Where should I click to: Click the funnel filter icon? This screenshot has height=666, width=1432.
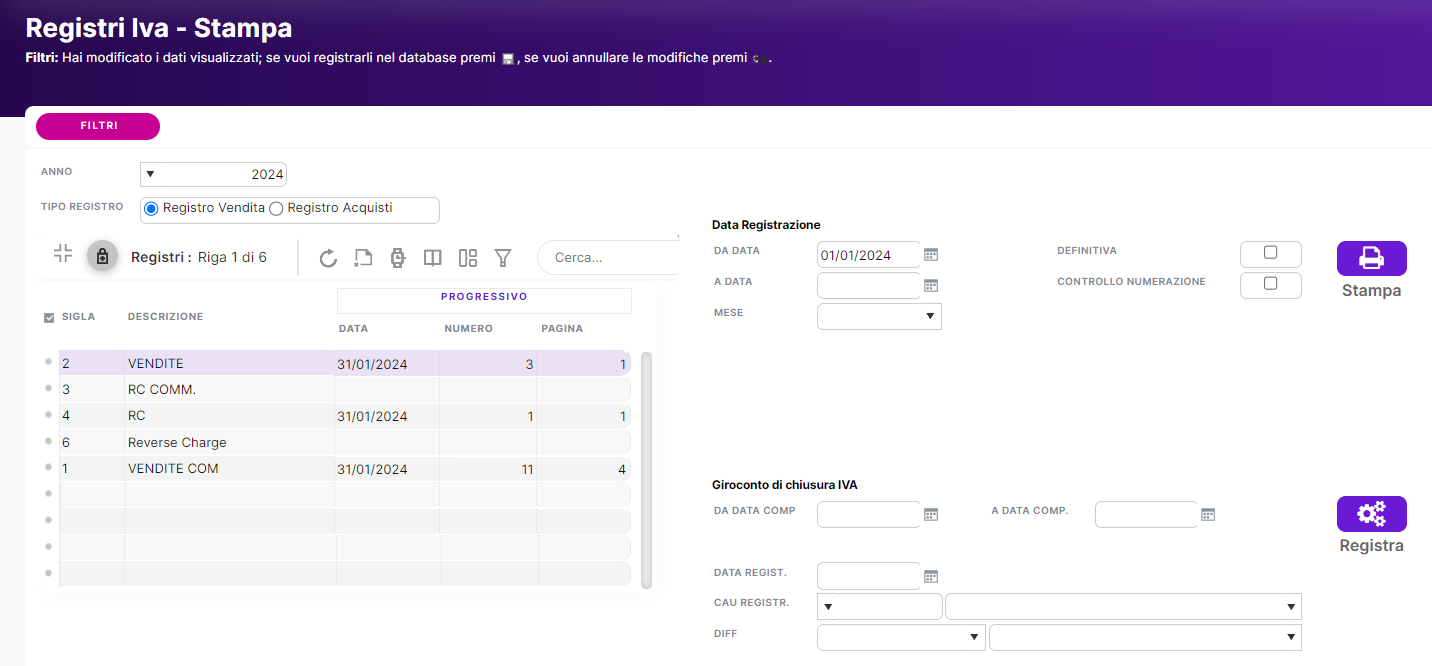pyautogui.click(x=503, y=258)
